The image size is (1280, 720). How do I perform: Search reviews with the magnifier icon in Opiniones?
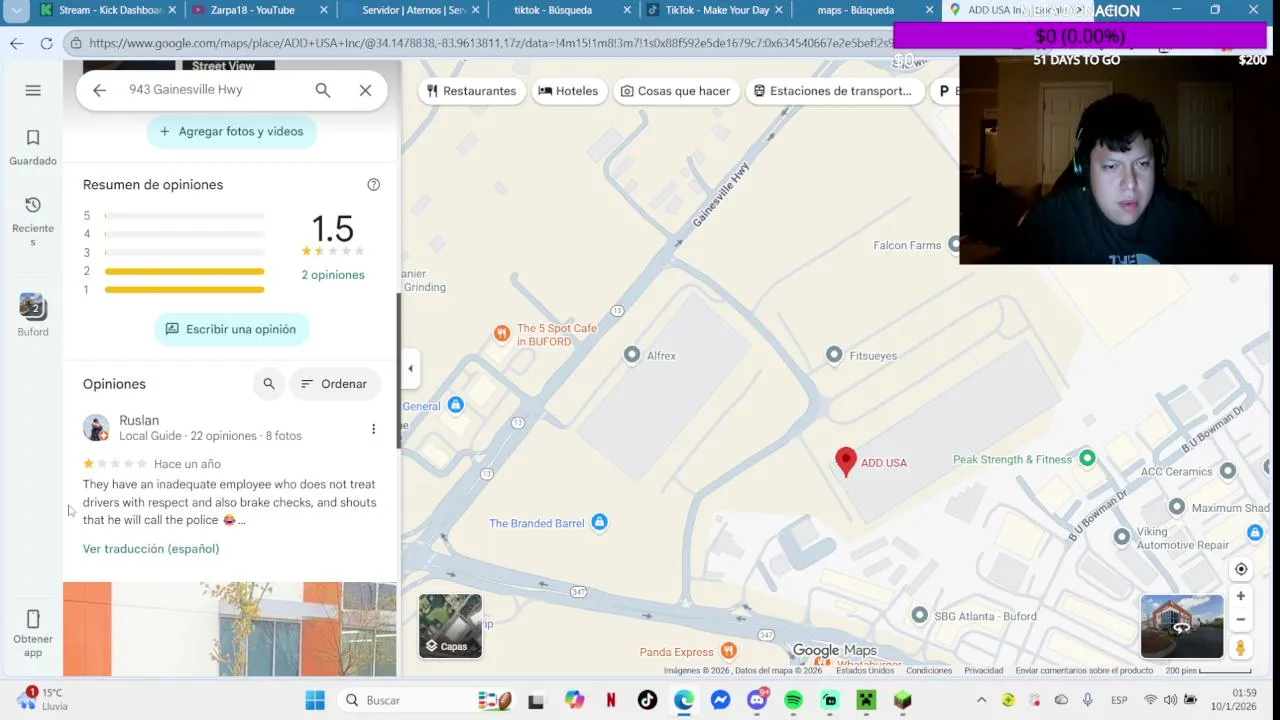(x=269, y=384)
